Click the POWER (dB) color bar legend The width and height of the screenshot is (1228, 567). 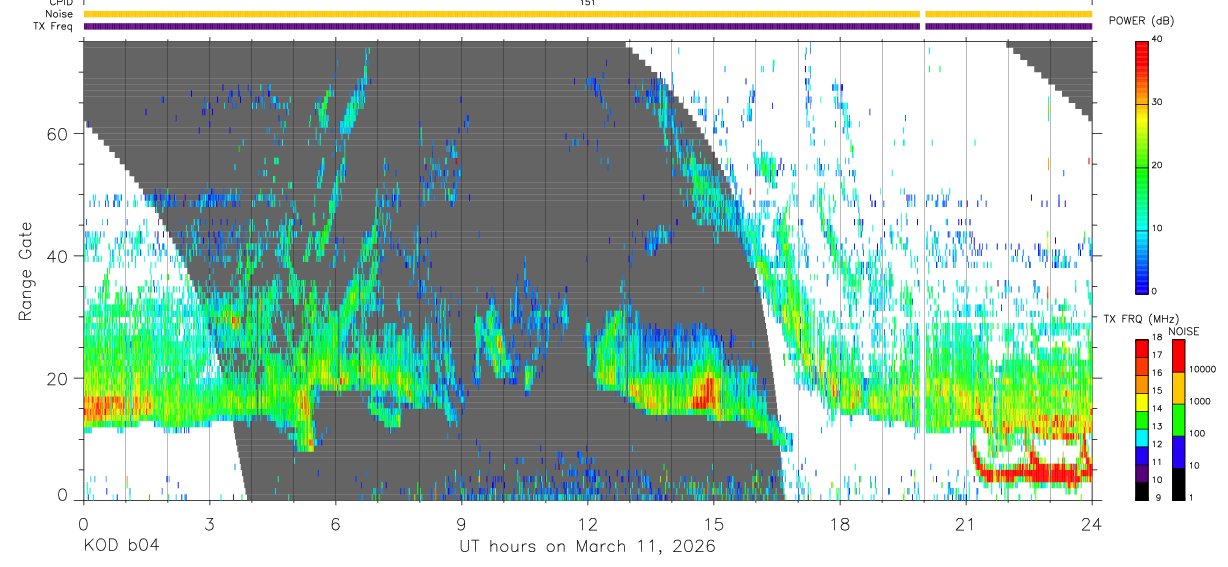click(x=1142, y=166)
